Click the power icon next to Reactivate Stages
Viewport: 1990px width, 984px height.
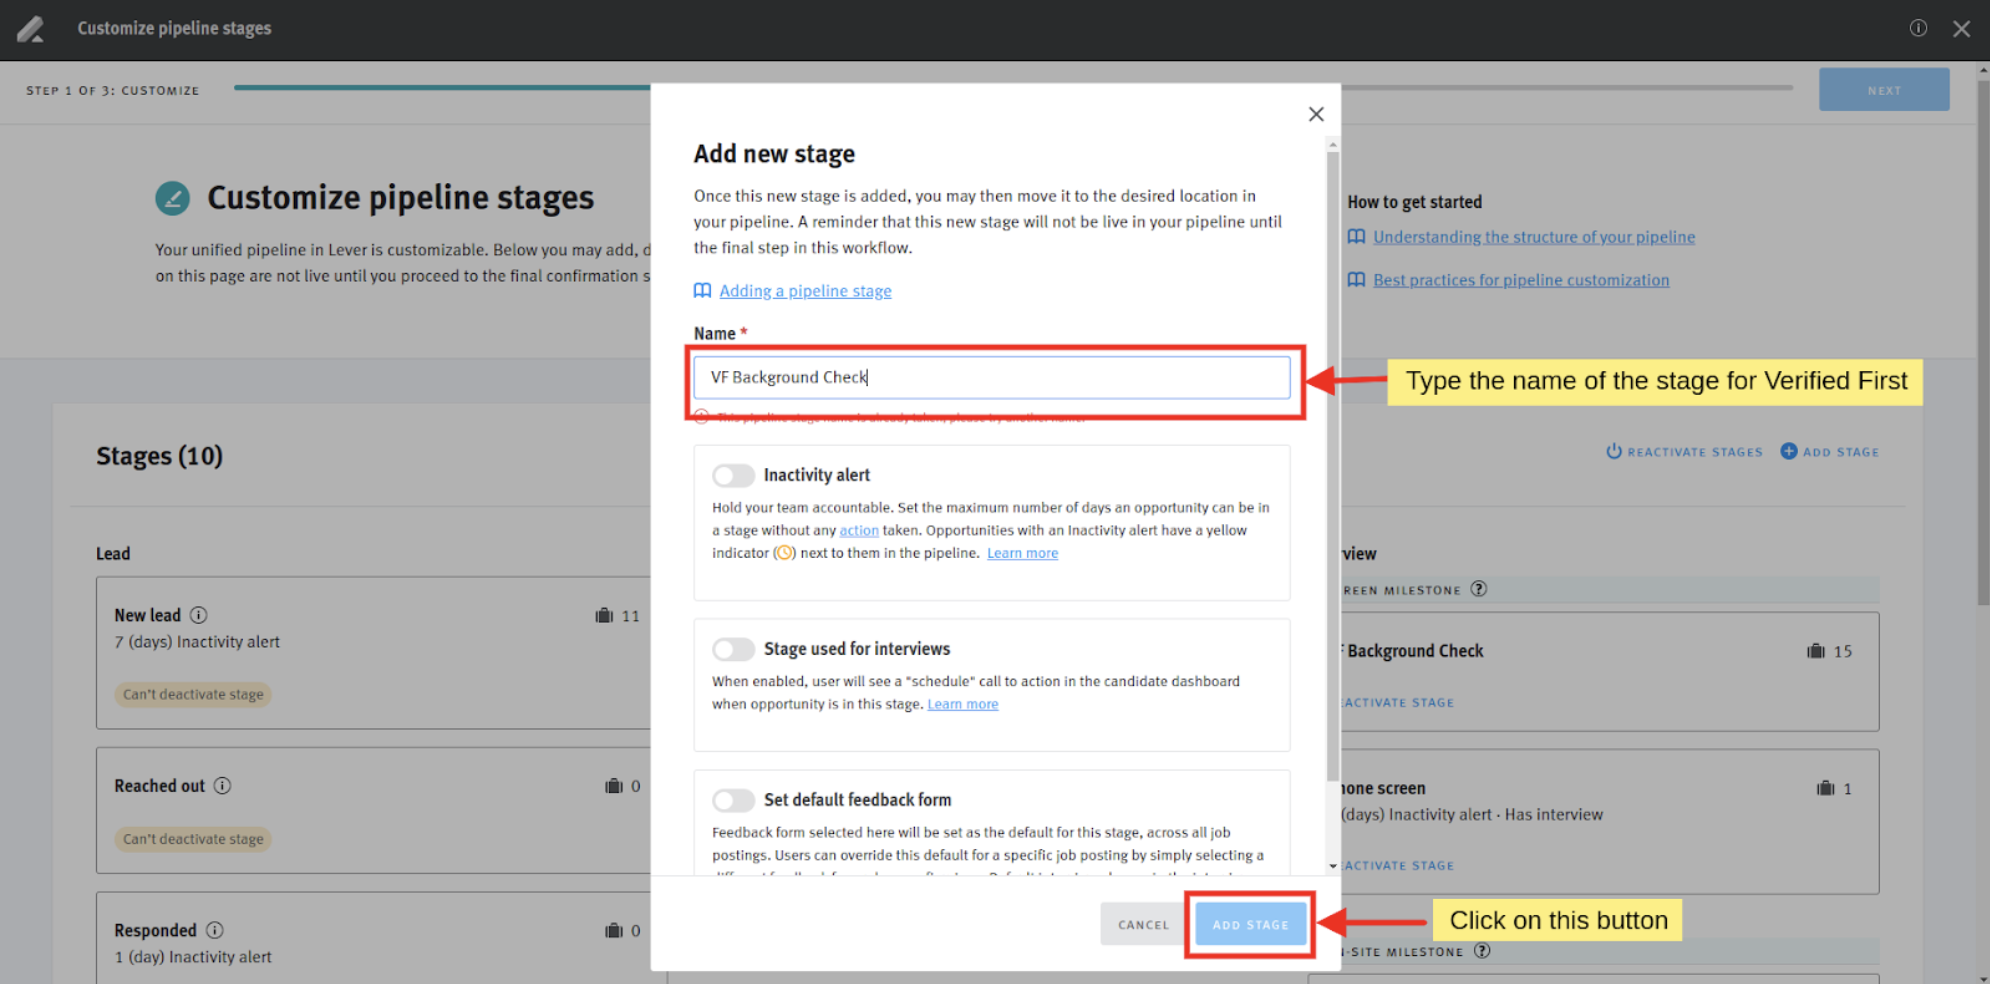[x=1613, y=451]
